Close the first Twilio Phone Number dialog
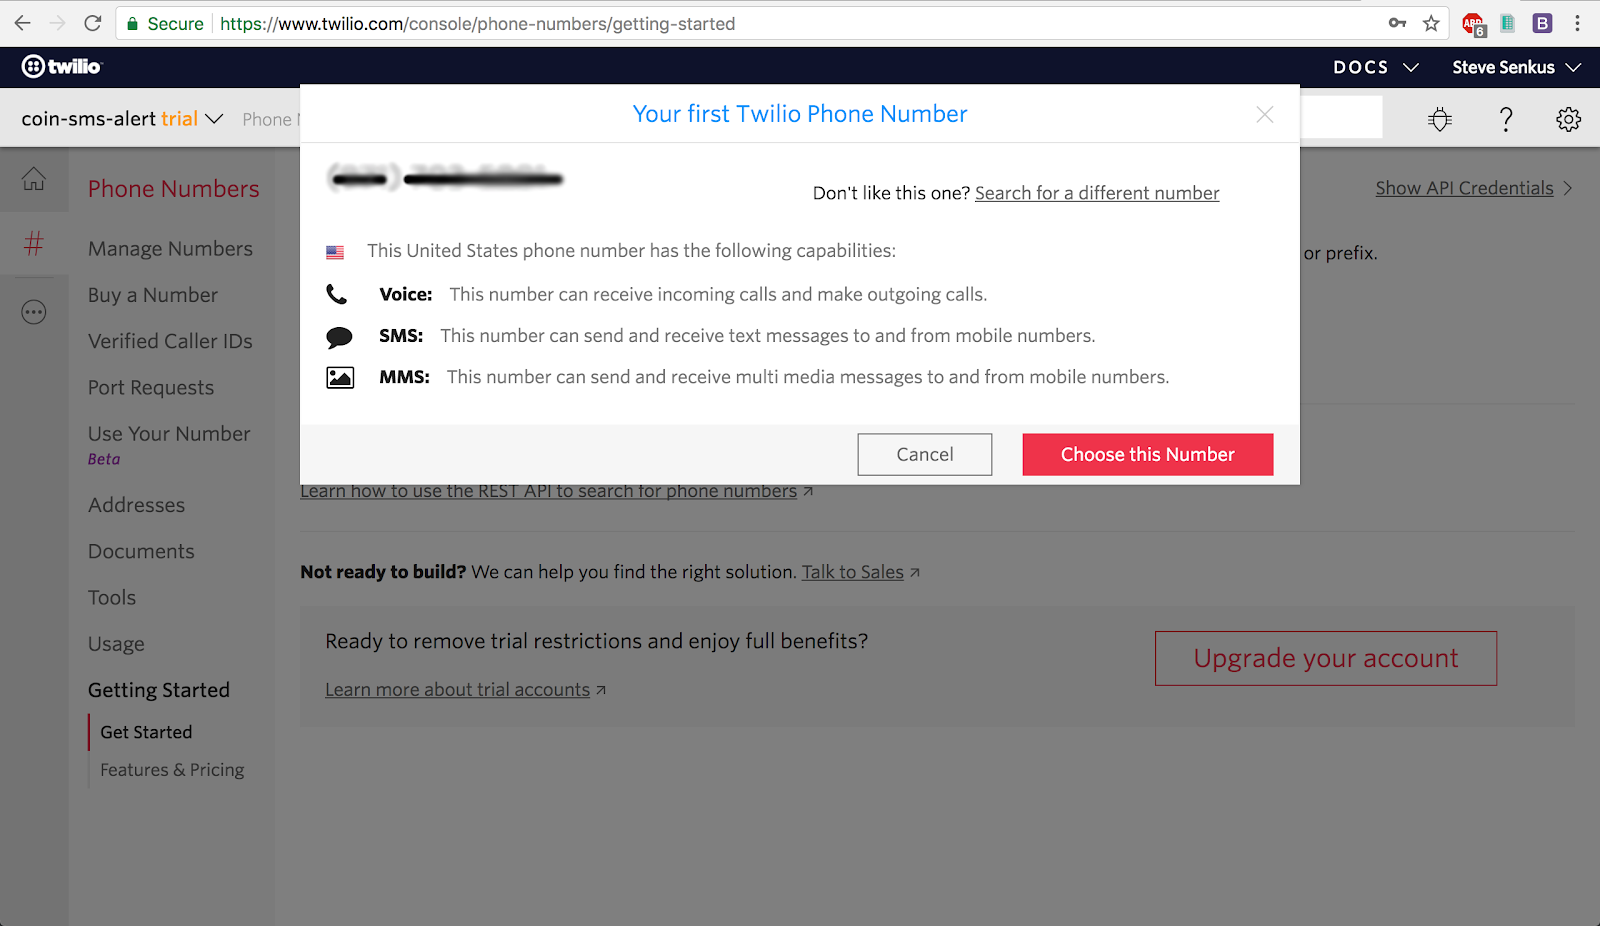 tap(1265, 115)
